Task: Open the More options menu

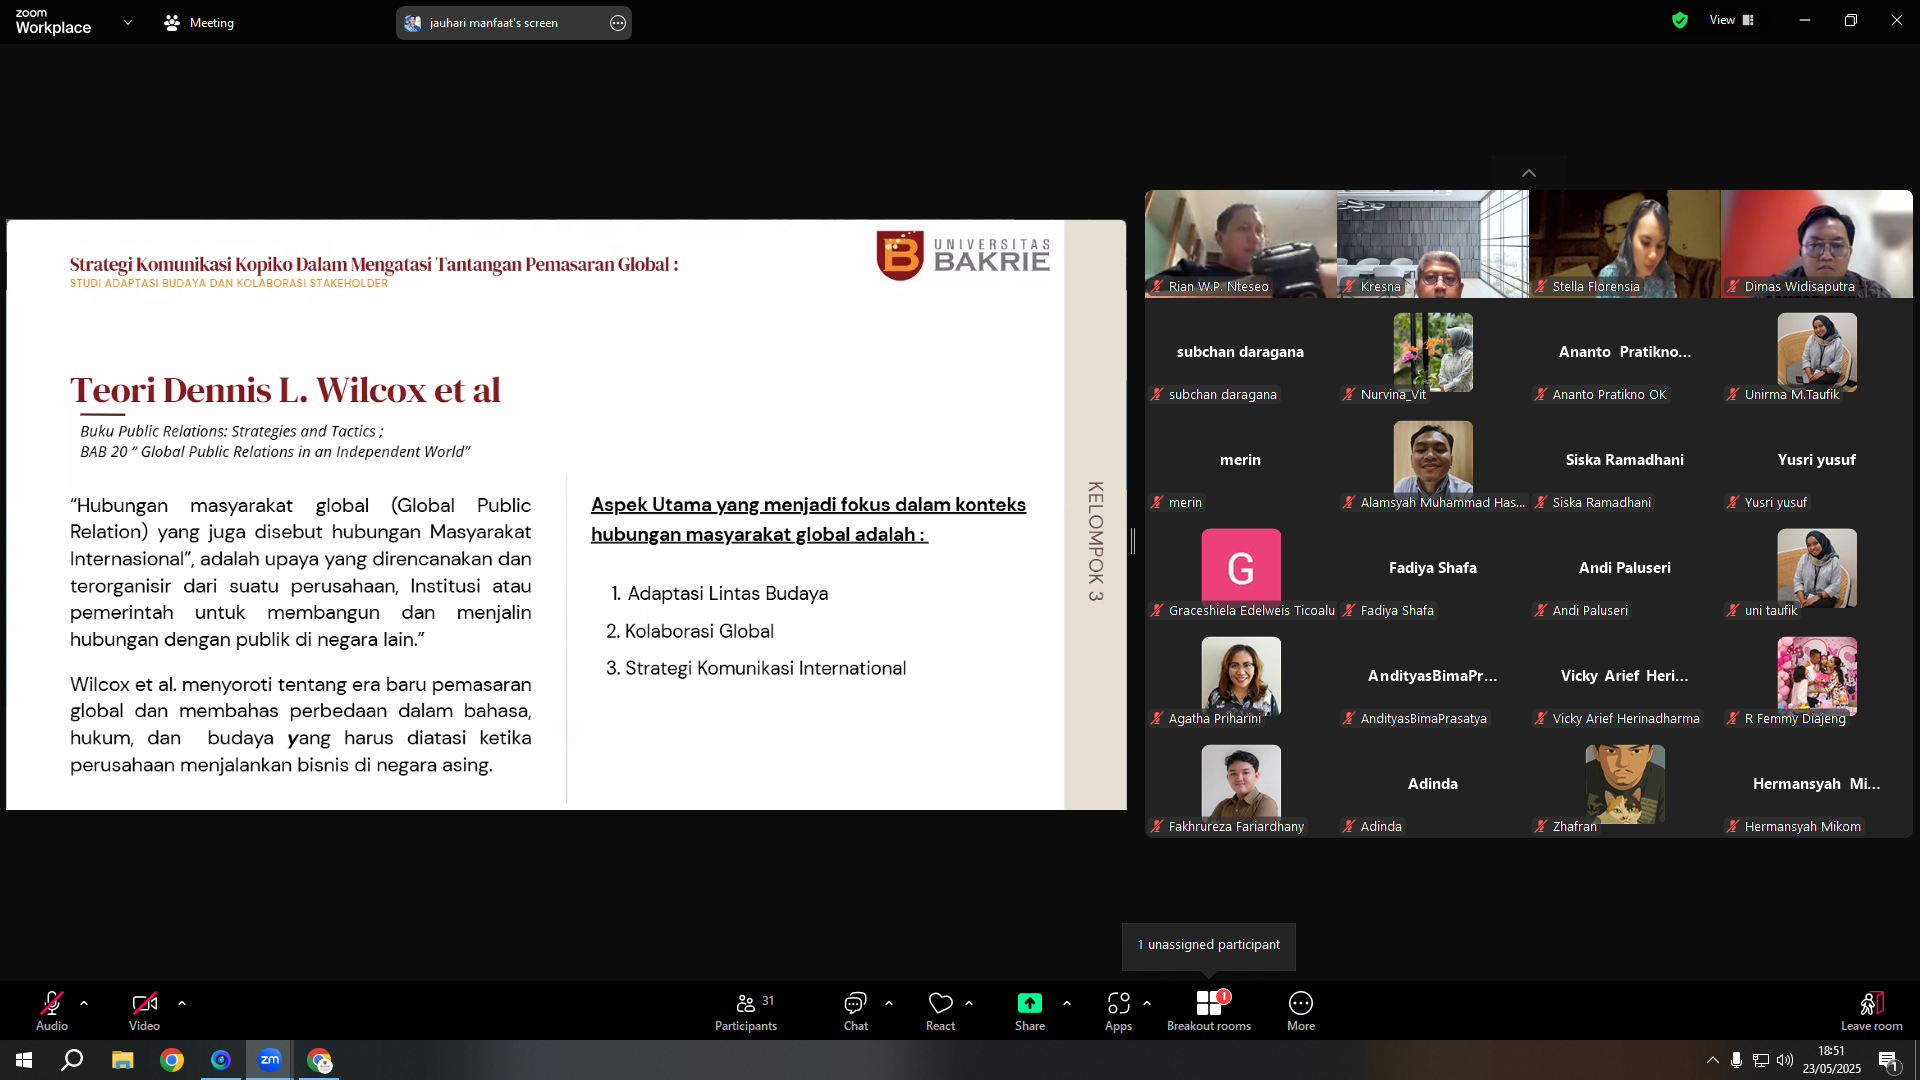Action: pos(1301,1010)
